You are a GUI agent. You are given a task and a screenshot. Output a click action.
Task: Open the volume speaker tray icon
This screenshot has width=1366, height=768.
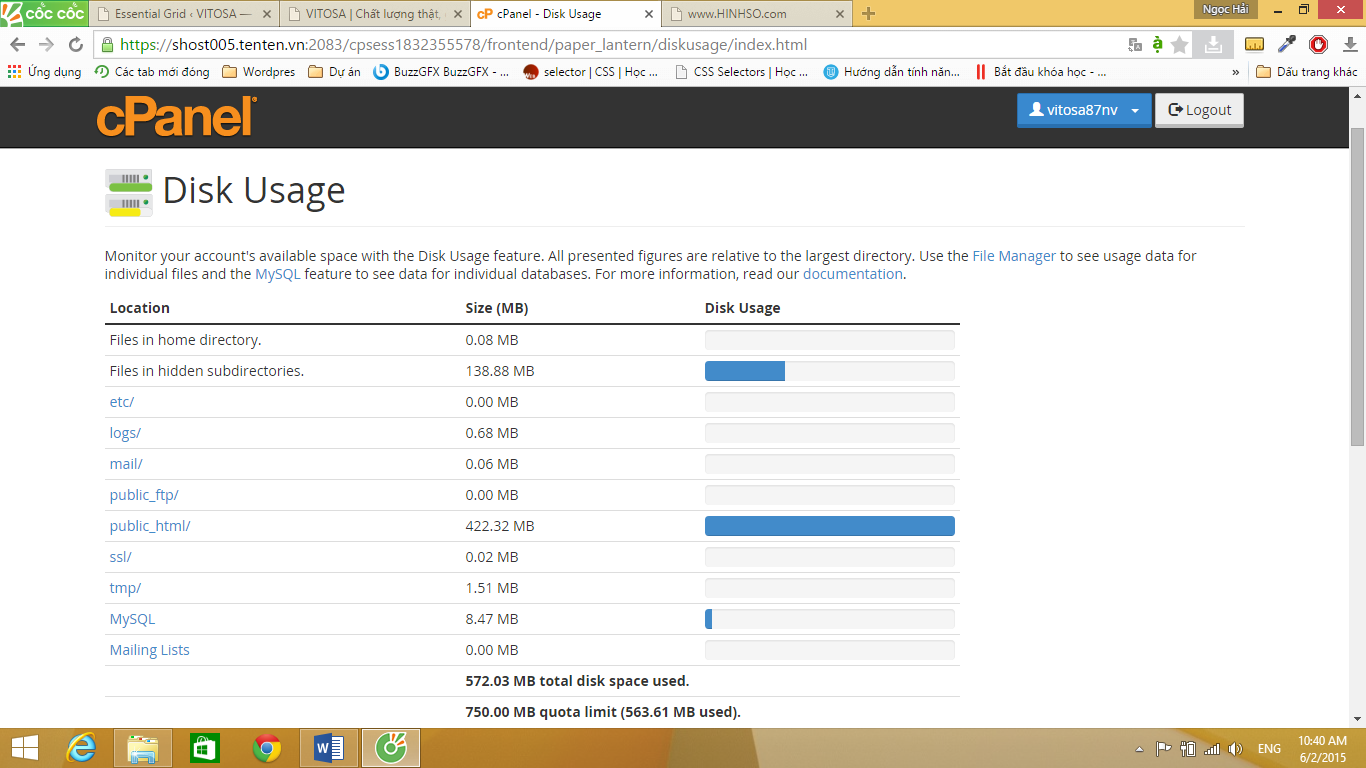(x=1235, y=749)
